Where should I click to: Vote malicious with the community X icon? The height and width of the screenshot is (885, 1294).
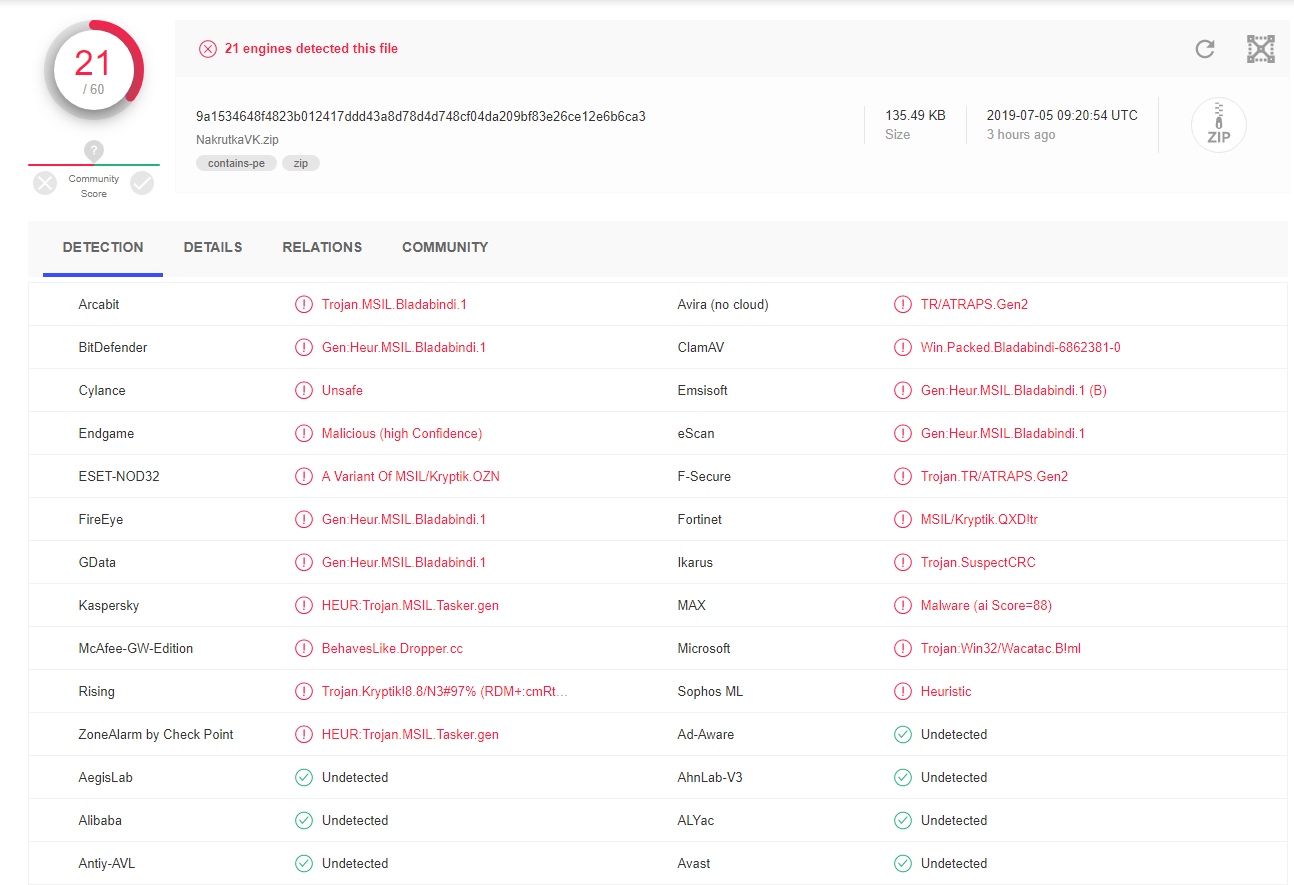(x=45, y=183)
